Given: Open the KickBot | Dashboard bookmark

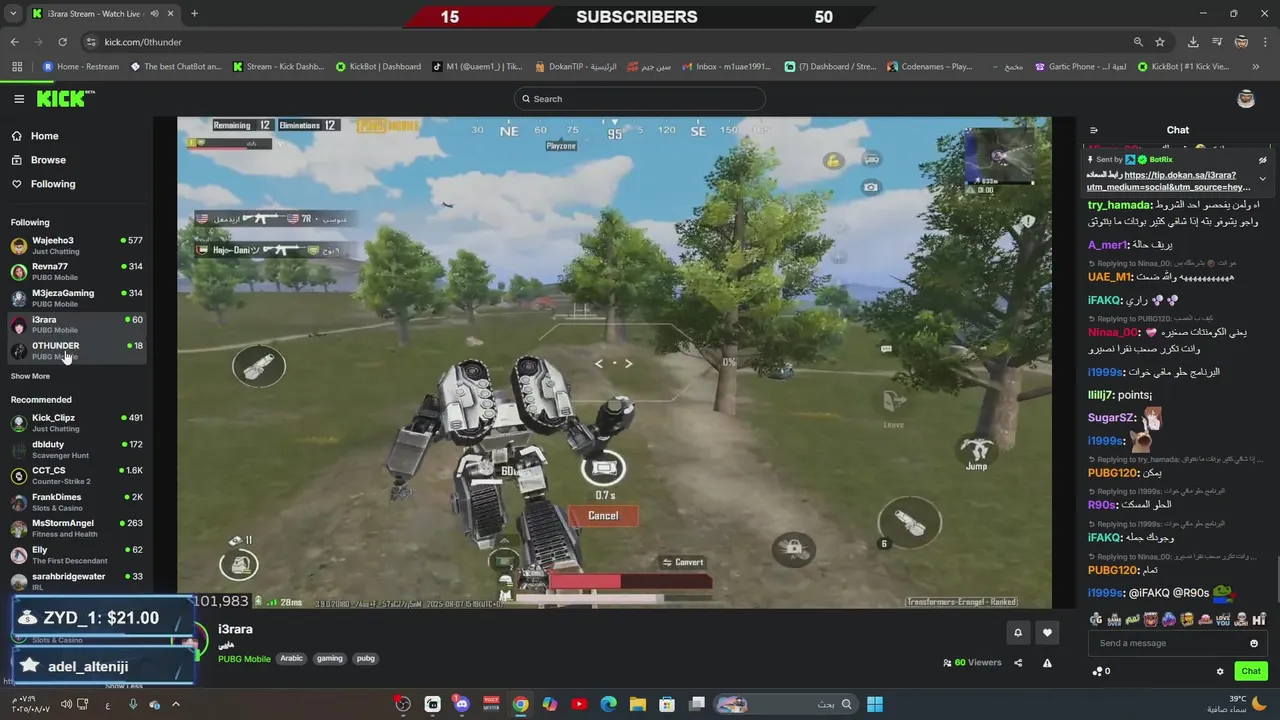Looking at the screenshot, I should pyautogui.click(x=378, y=67).
